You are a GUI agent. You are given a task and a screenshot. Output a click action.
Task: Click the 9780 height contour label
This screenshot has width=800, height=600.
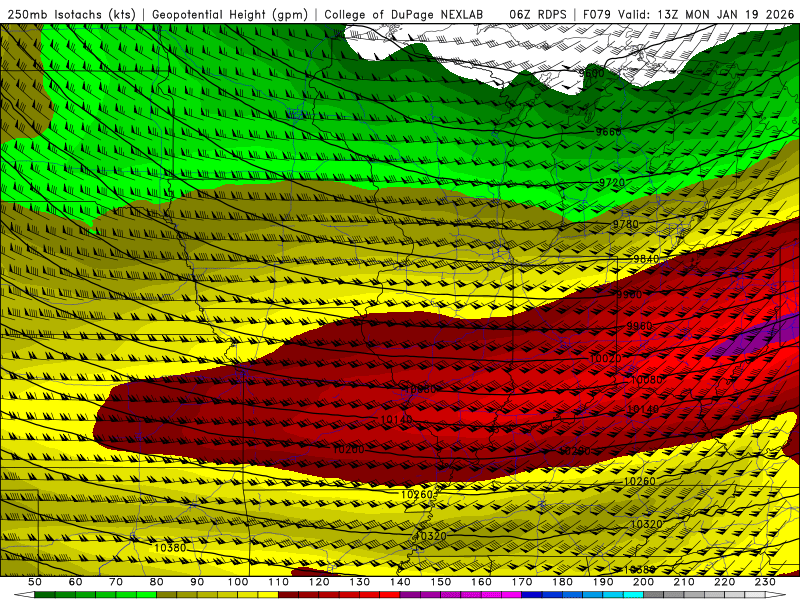tap(626, 224)
